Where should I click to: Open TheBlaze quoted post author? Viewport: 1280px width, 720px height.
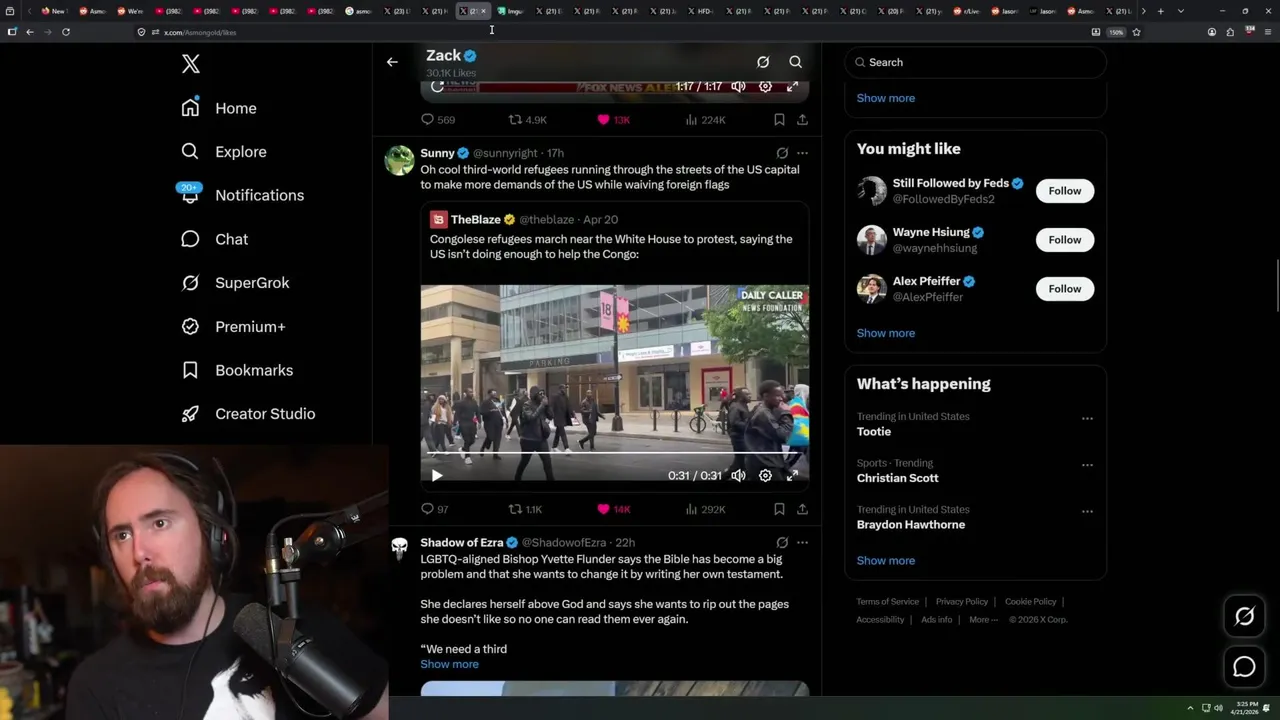tap(475, 220)
